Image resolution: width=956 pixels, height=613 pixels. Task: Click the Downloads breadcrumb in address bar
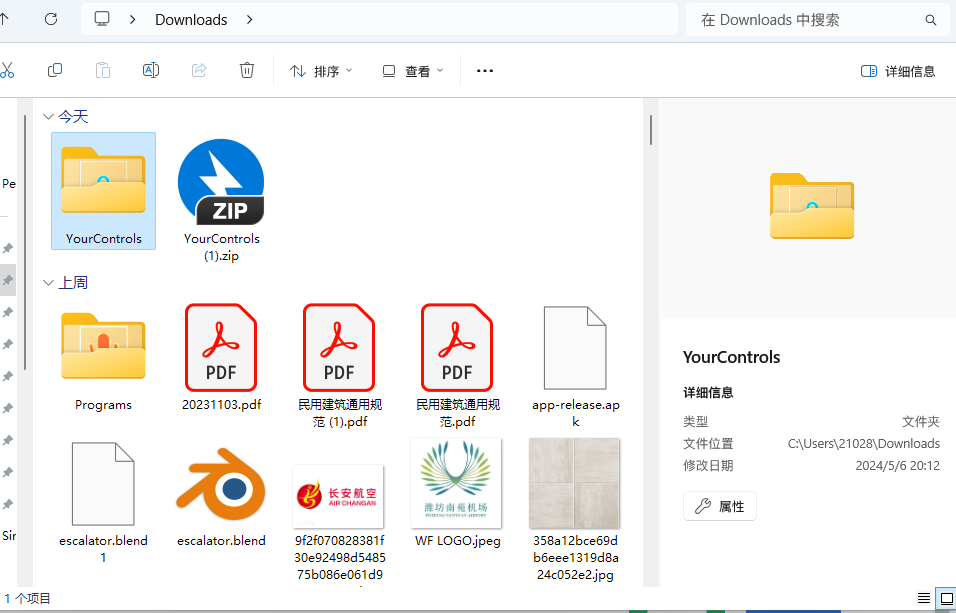pos(191,19)
